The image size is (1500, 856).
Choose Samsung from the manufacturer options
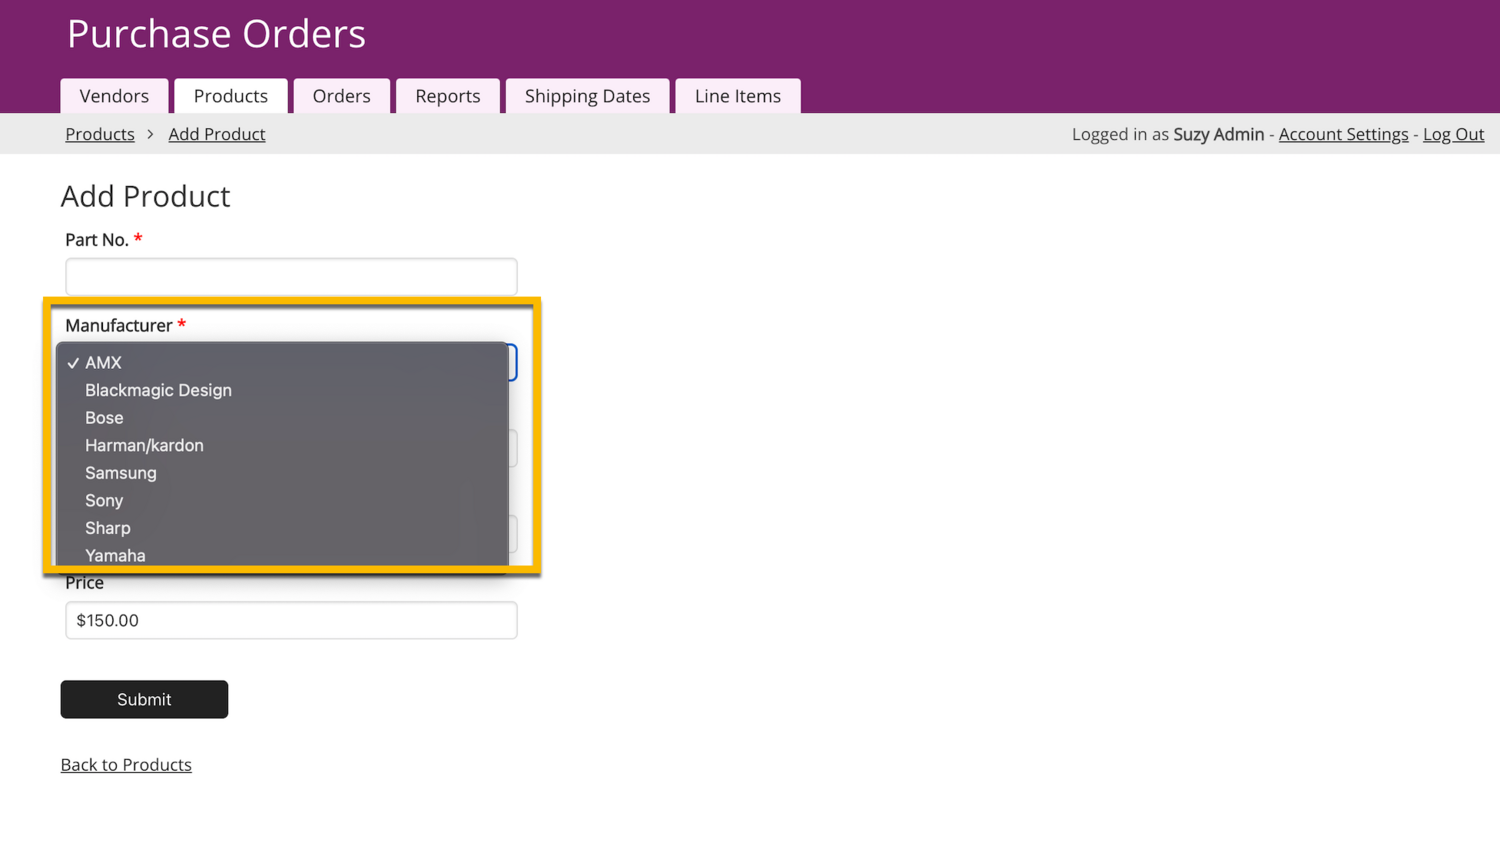[120, 473]
